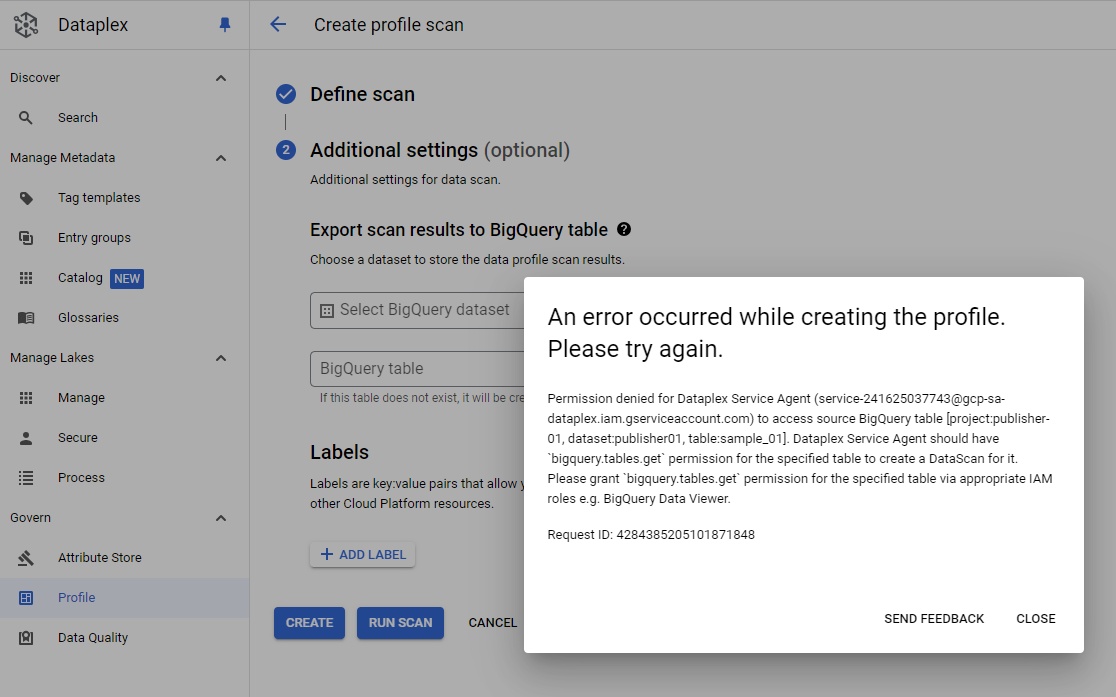
Task: Click the Secure person icon
Action: pos(26,438)
